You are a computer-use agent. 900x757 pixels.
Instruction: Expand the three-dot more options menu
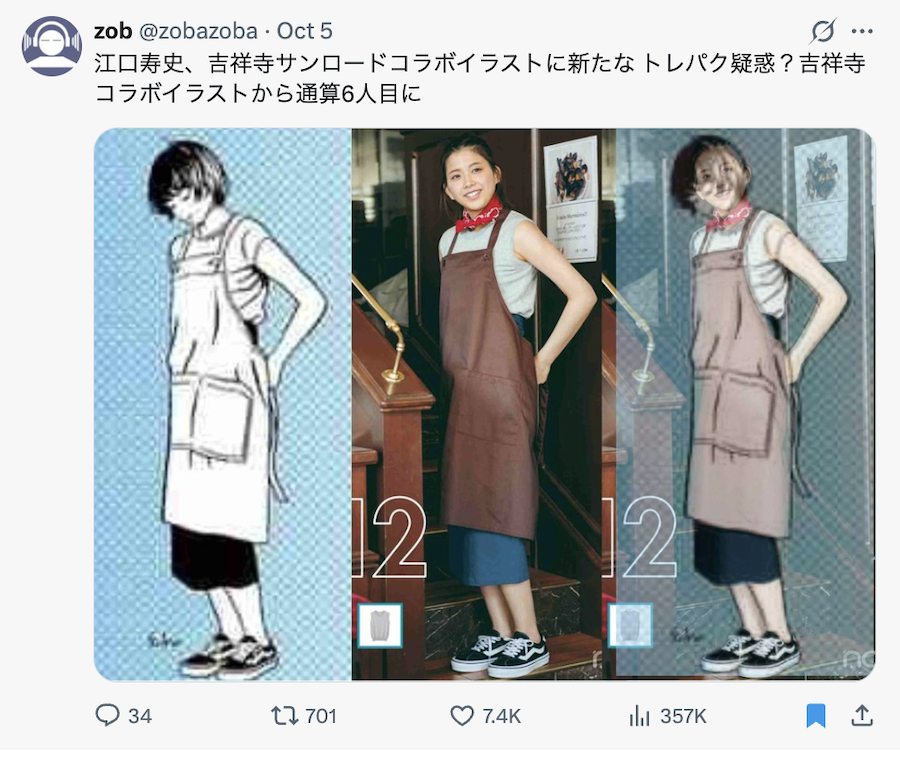click(862, 31)
